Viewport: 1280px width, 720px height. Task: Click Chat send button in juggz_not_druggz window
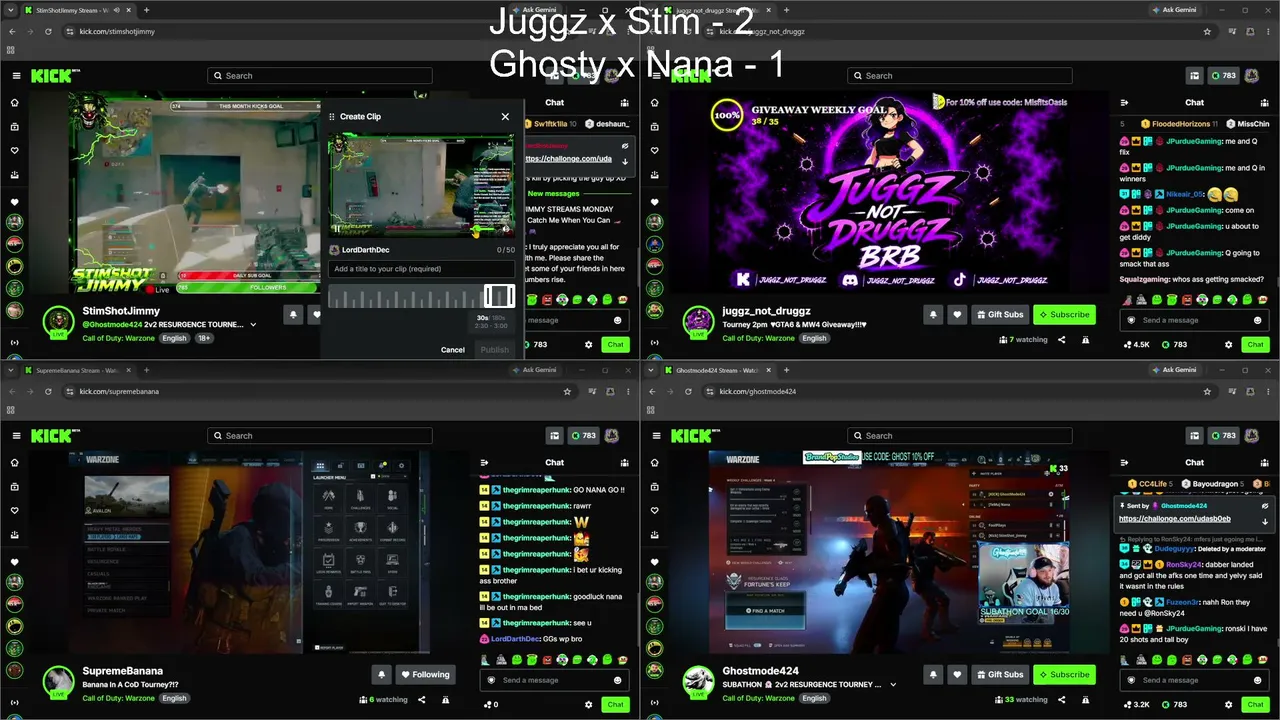tap(1255, 344)
